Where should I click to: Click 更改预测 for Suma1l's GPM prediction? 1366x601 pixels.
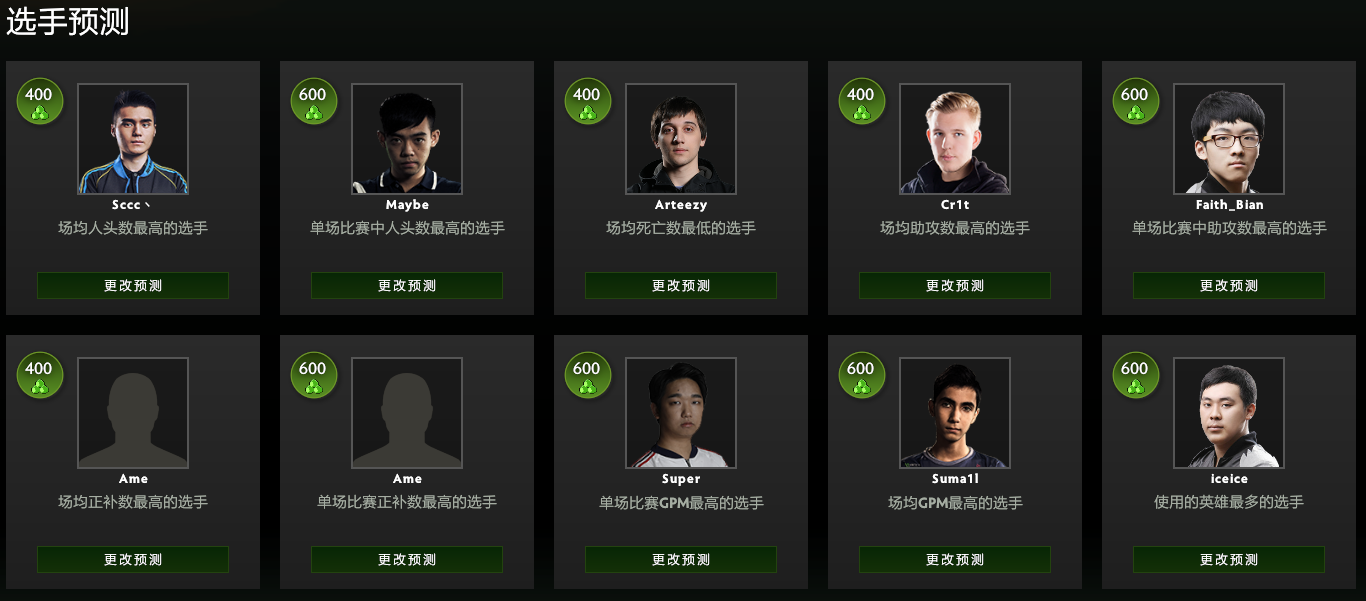pyautogui.click(x=955, y=559)
